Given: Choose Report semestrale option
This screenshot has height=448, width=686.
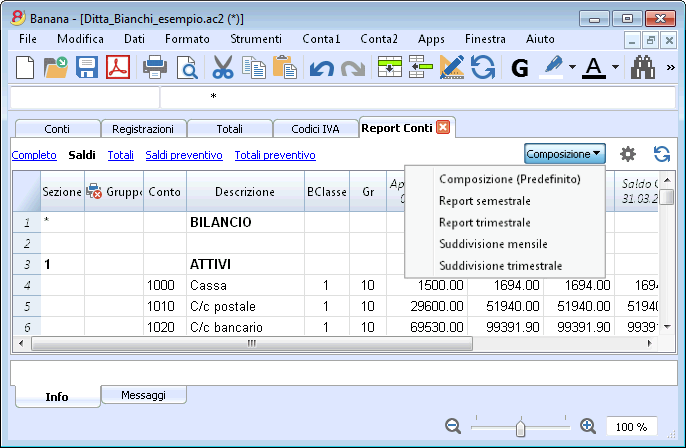Looking at the screenshot, I should tap(485, 201).
